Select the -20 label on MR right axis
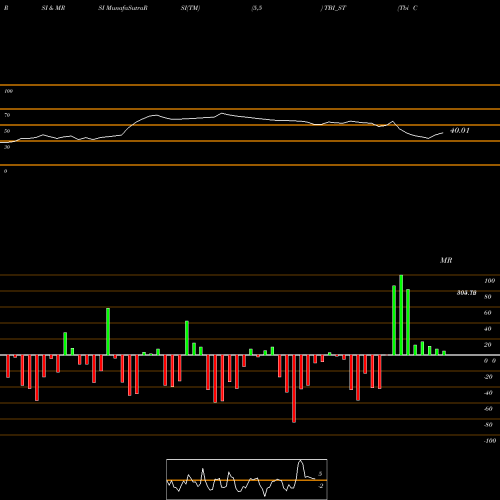 coord(488,377)
